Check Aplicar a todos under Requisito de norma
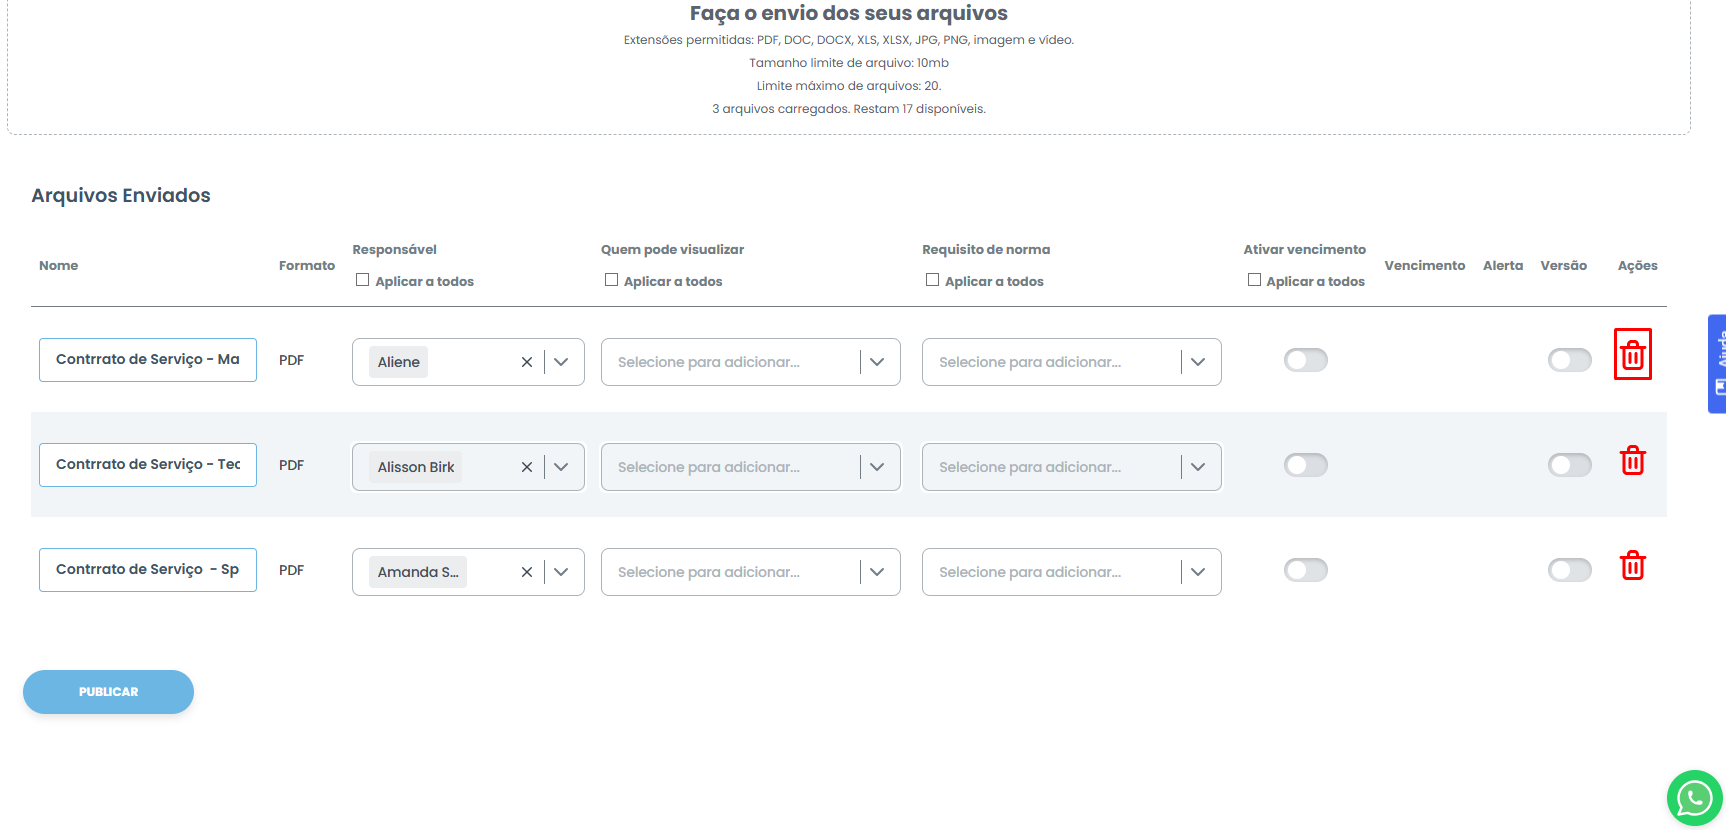 [x=932, y=281]
